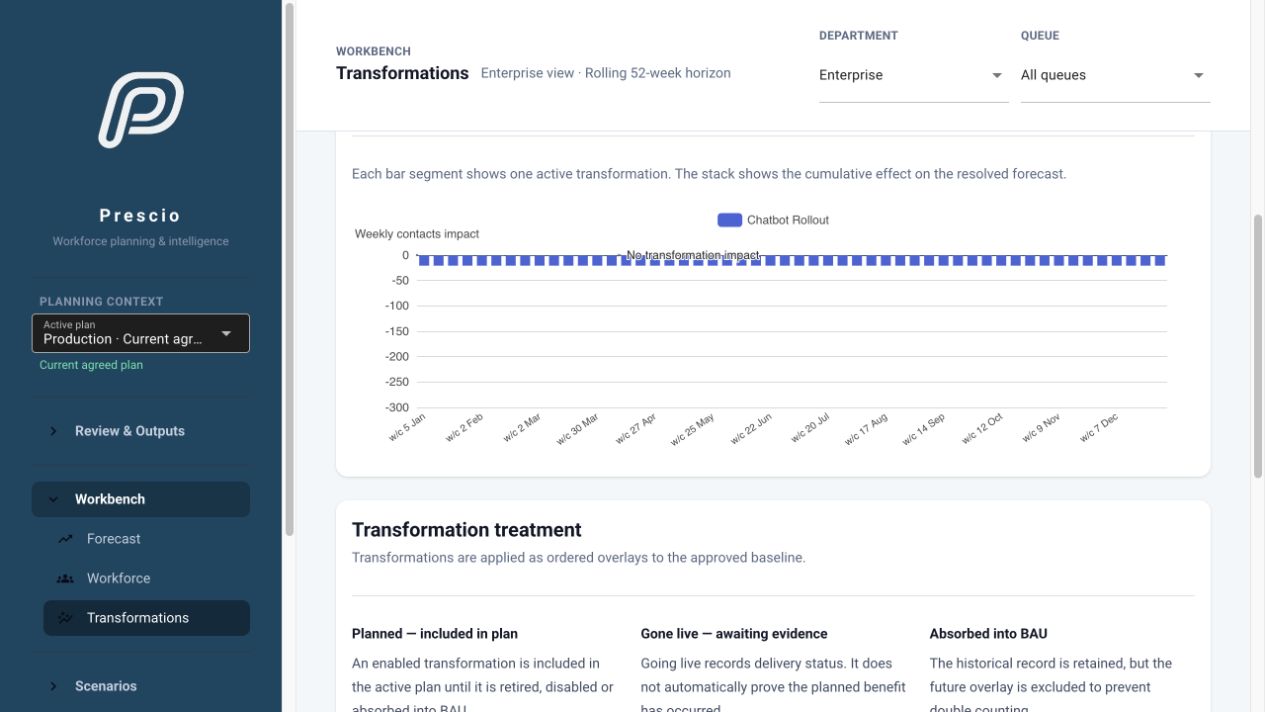Click the 'w/c 25 May' axis label
This screenshot has height=712, width=1265.
point(693,429)
